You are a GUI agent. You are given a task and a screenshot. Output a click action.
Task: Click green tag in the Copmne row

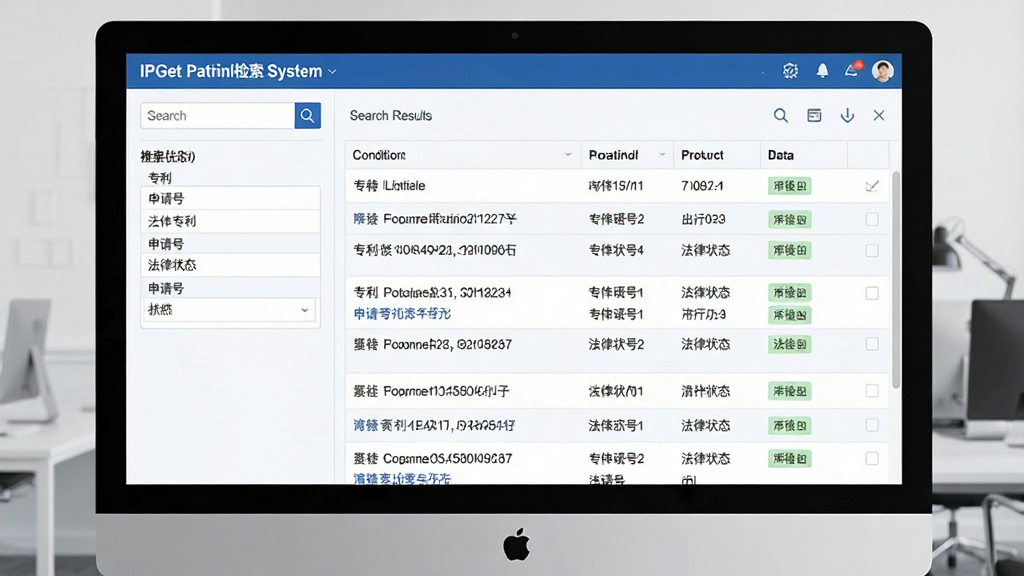point(790,458)
